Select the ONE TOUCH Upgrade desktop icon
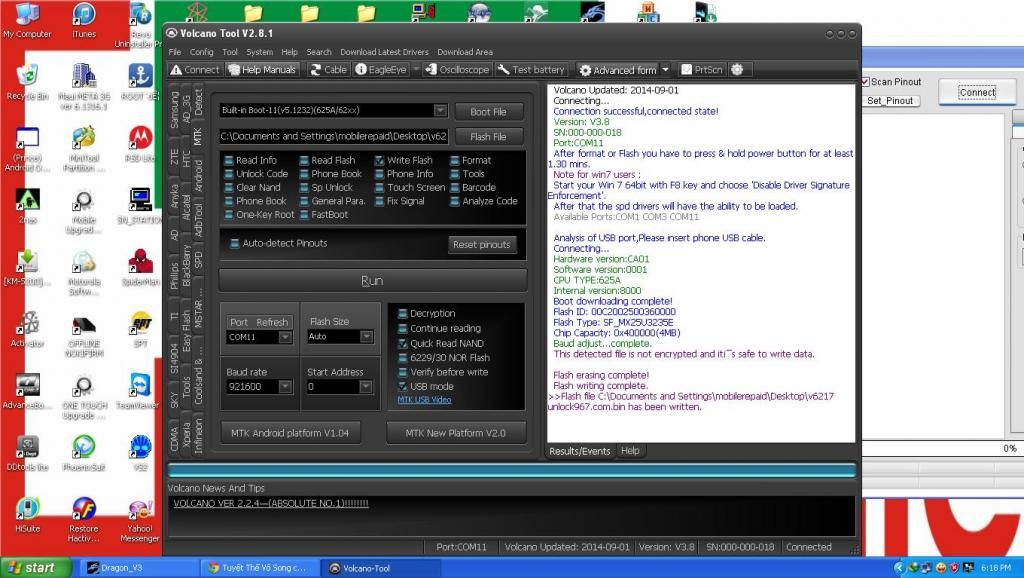Image resolution: width=1024 pixels, height=578 pixels. click(x=84, y=396)
